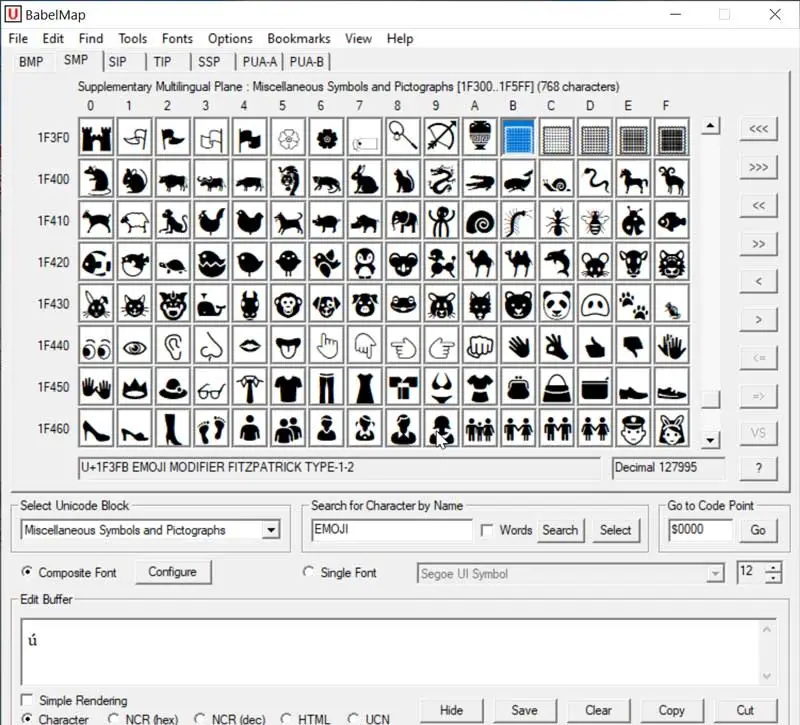Click the Configure button

coord(172,572)
